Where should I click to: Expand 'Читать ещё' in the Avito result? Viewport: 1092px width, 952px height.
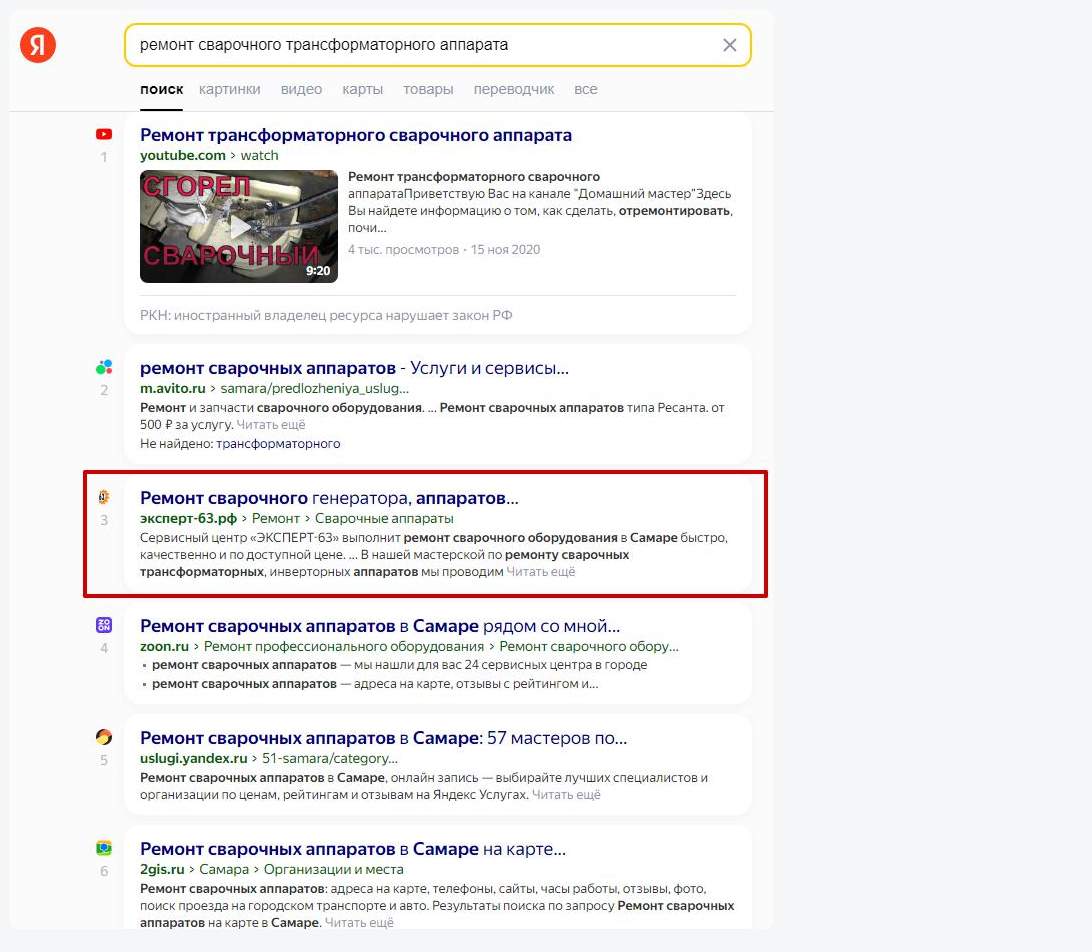[x=271, y=425]
